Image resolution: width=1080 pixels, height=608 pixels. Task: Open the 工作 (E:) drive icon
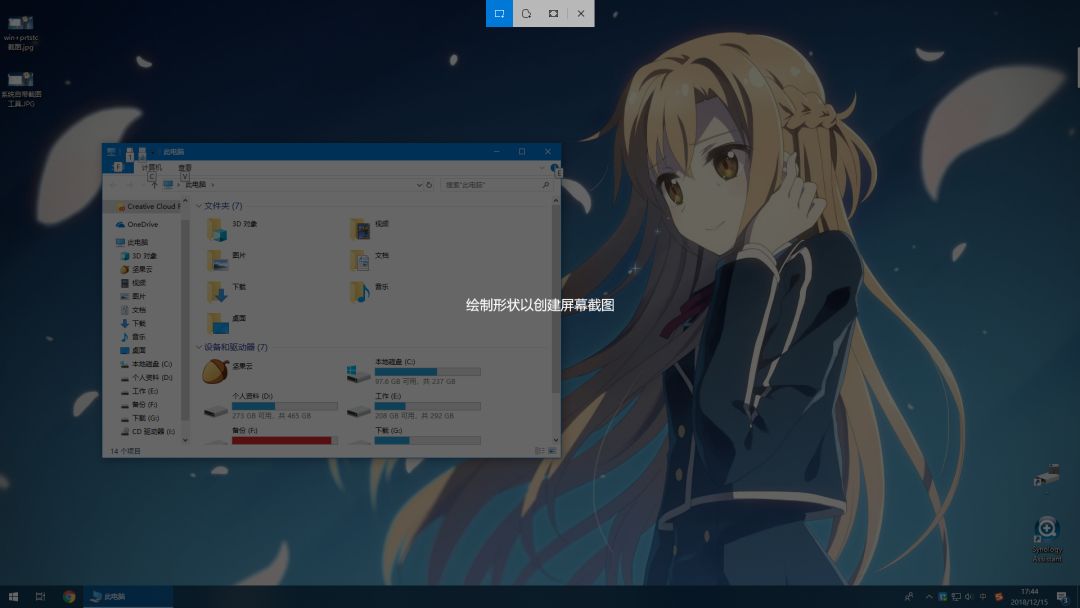coord(358,410)
